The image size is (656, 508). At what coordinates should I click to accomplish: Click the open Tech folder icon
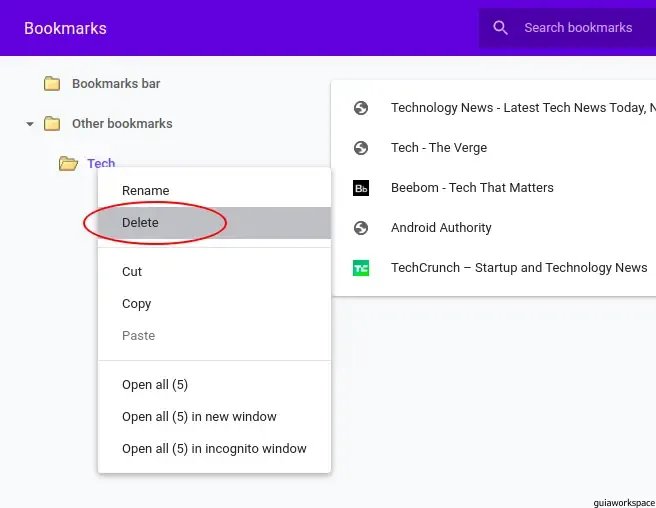(x=68, y=163)
